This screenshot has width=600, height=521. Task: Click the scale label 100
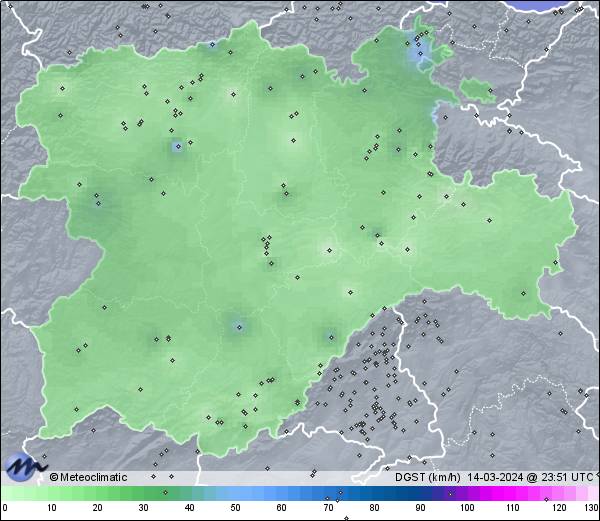tap(467, 508)
